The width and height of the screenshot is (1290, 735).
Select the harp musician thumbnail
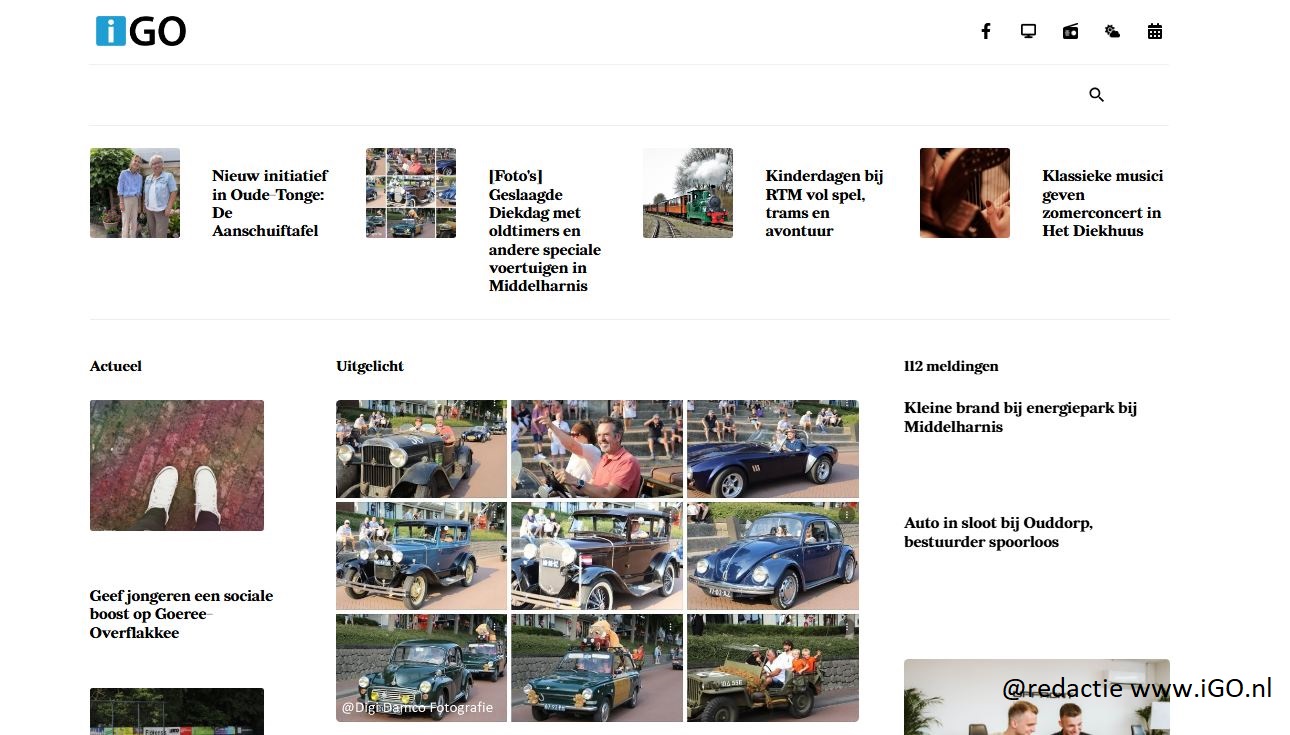tap(965, 193)
